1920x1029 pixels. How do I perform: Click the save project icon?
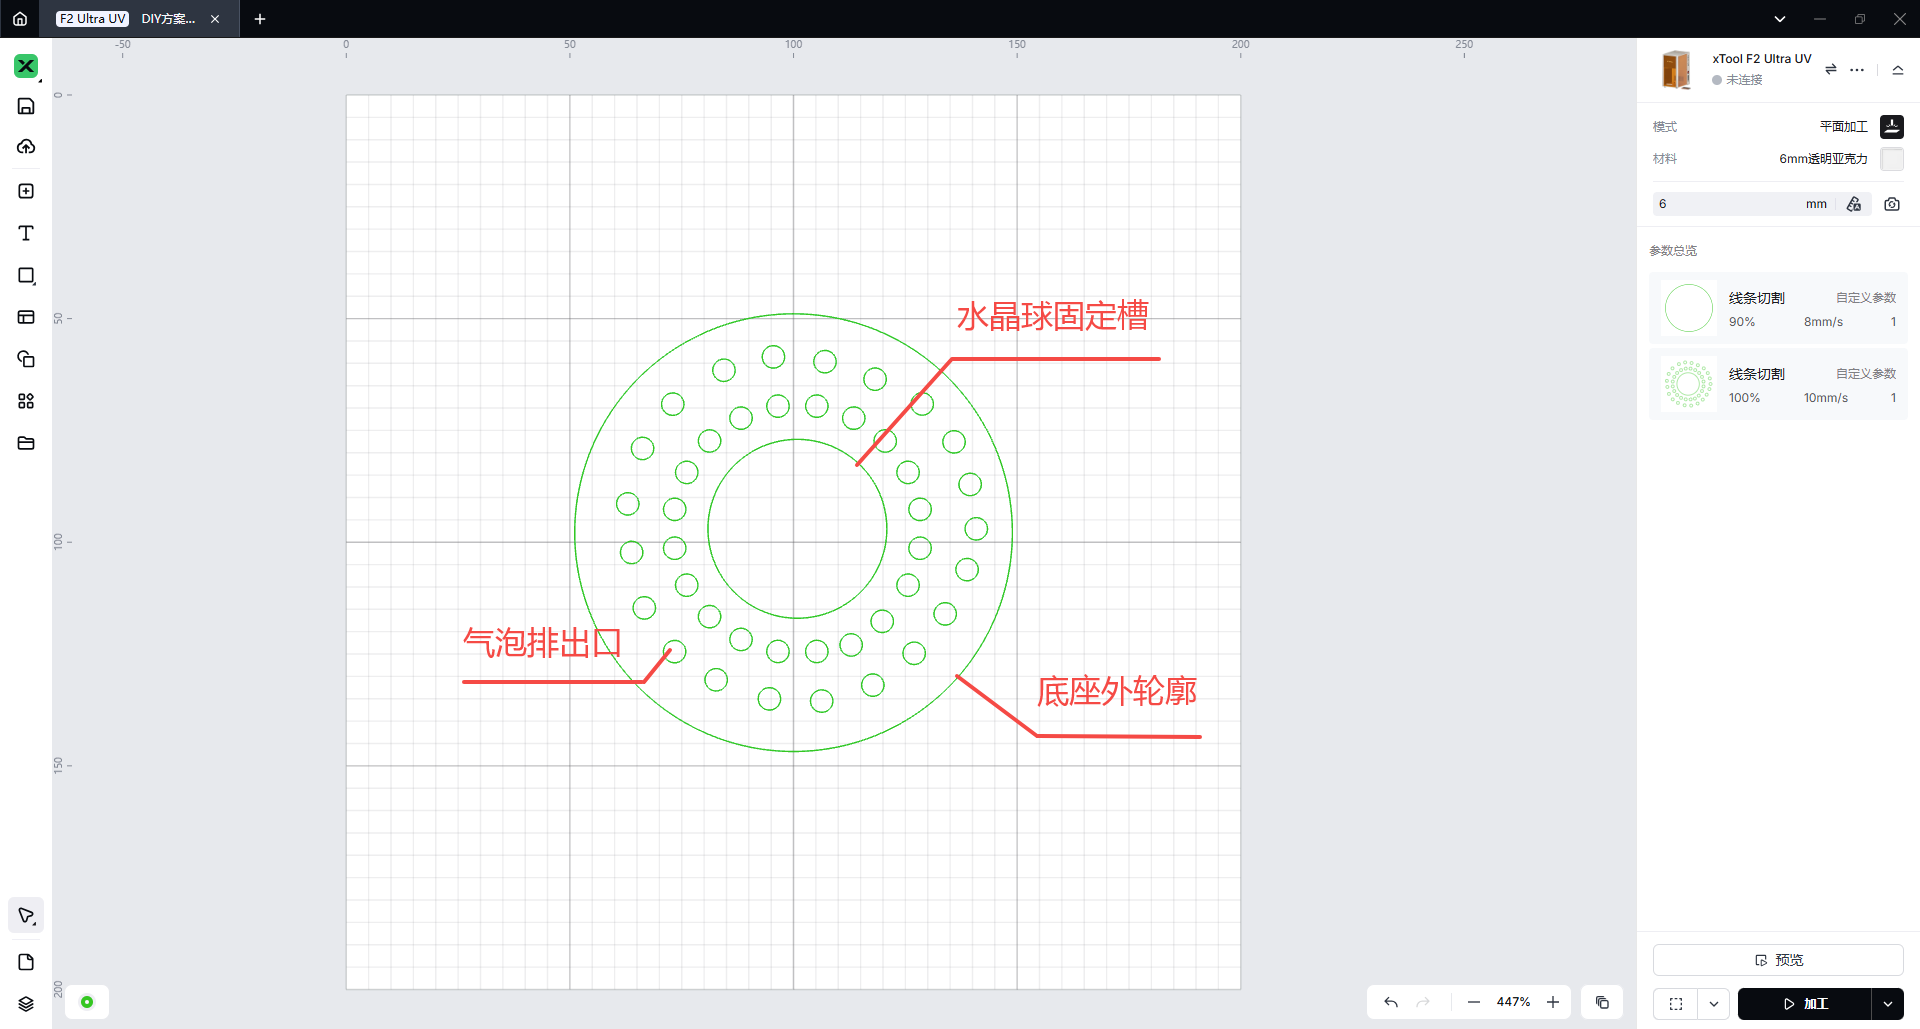[26, 106]
